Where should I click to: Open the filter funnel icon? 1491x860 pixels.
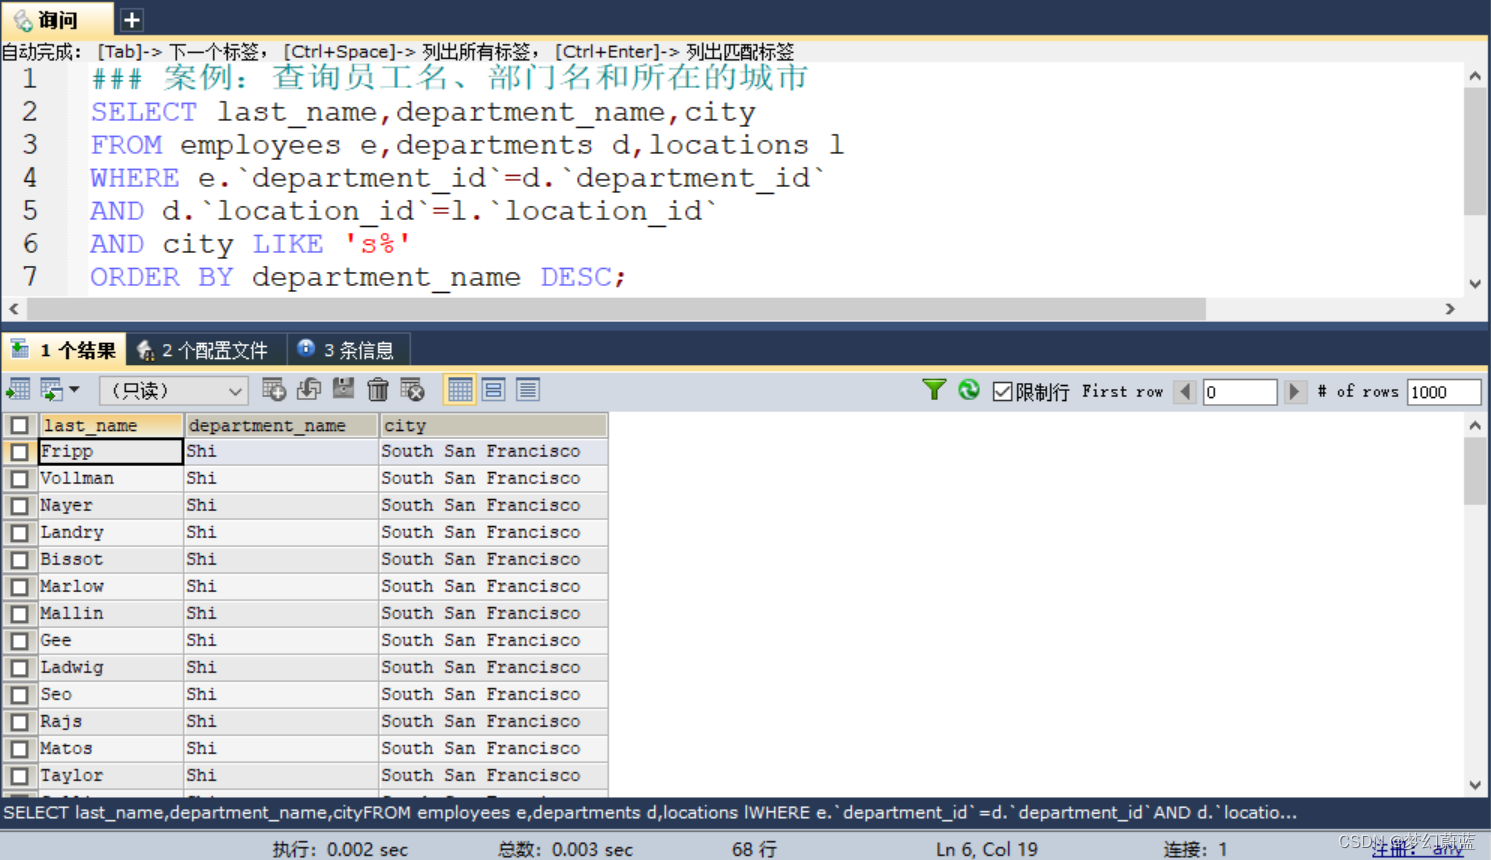(x=933, y=391)
